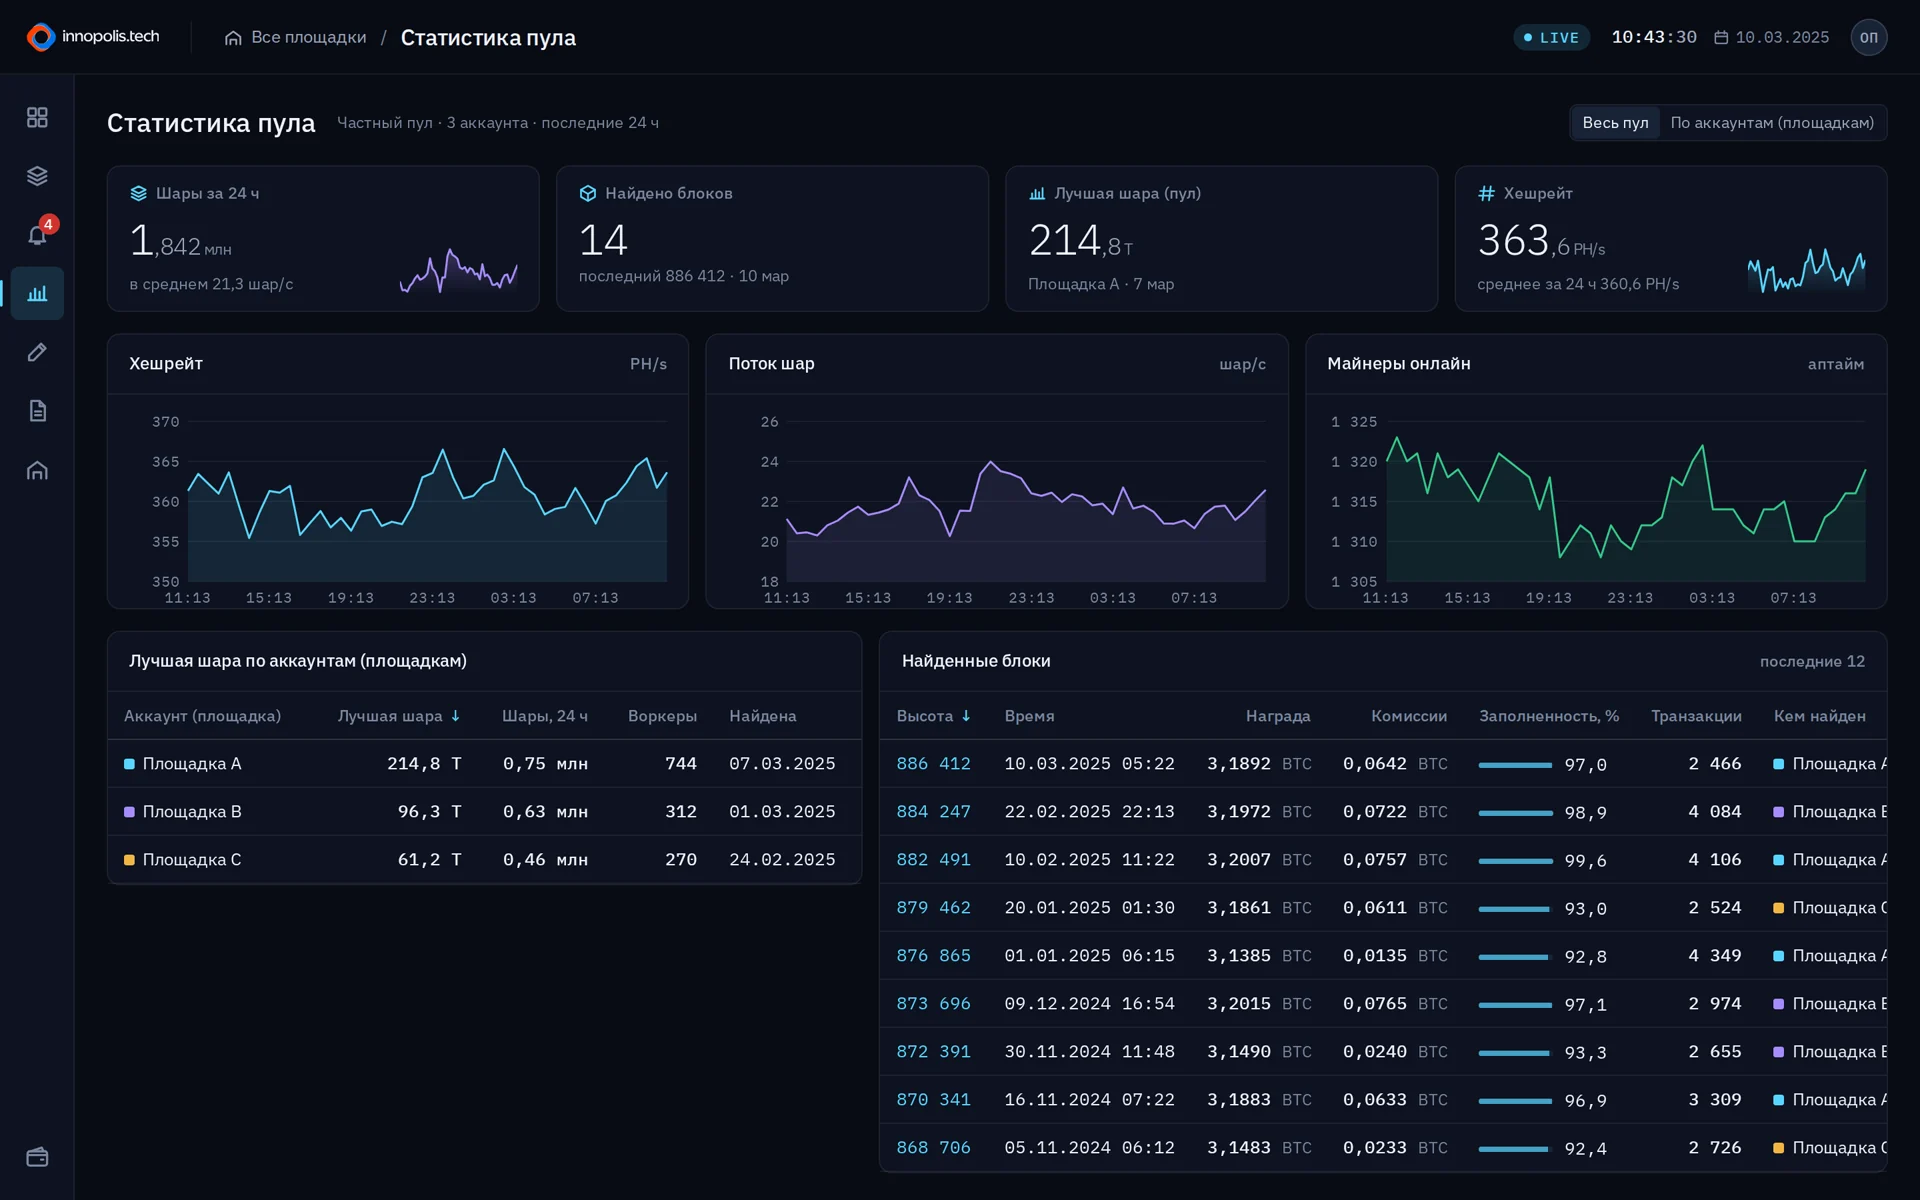Open notifications bell with badge 4
Screen dimensions: 1920x1200
click(37, 235)
